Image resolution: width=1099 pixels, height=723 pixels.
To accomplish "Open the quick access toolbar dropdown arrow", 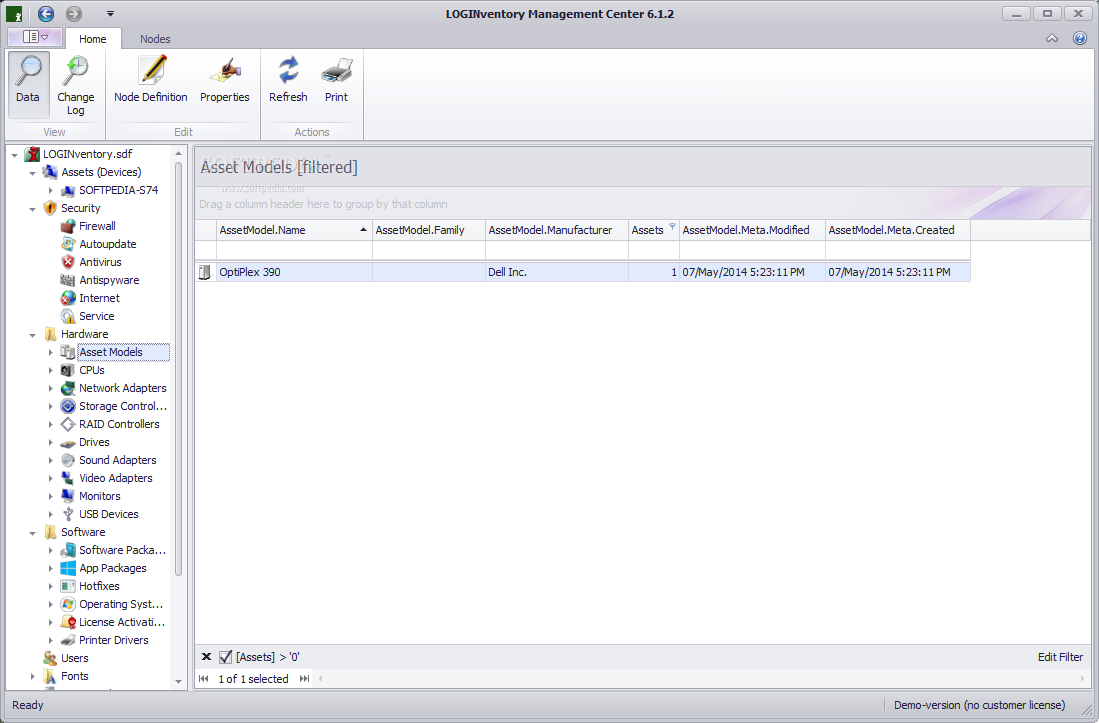I will click(110, 13).
